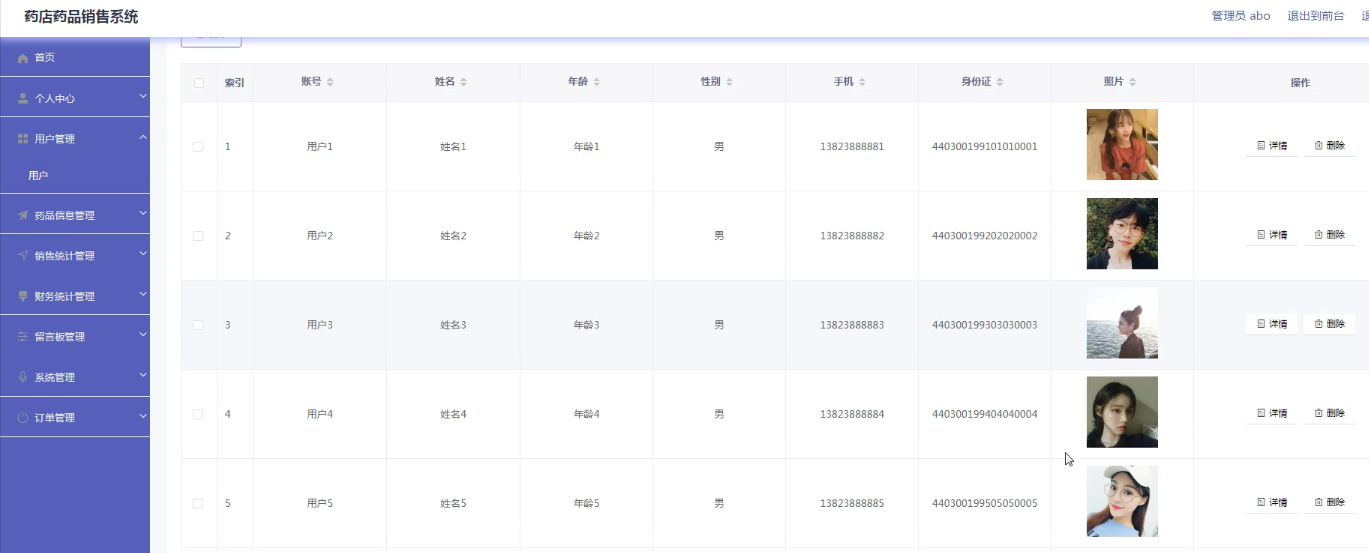Collapse 用户管理 chevron

(x=143, y=137)
